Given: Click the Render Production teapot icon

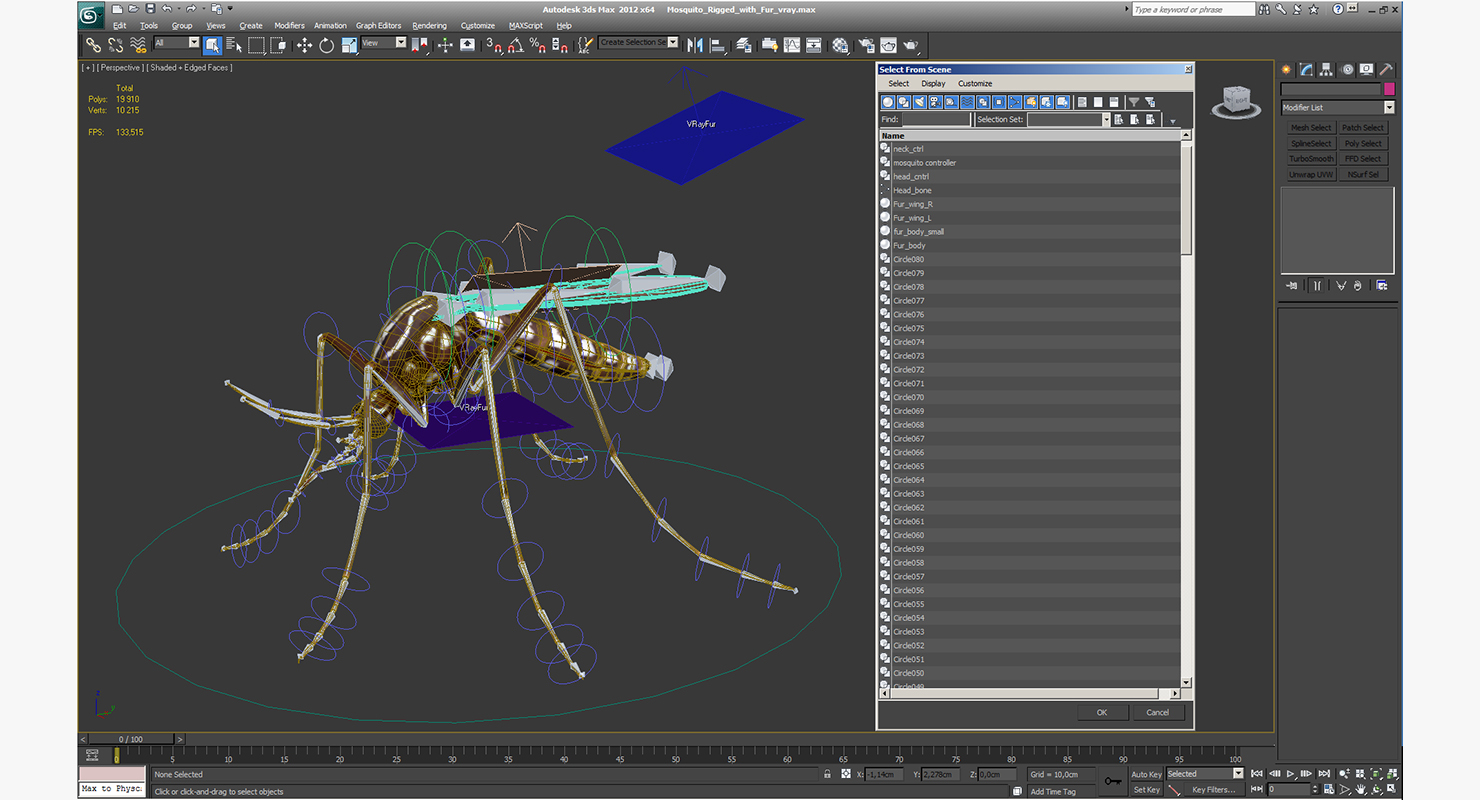Looking at the screenshot, I should 911,45.
